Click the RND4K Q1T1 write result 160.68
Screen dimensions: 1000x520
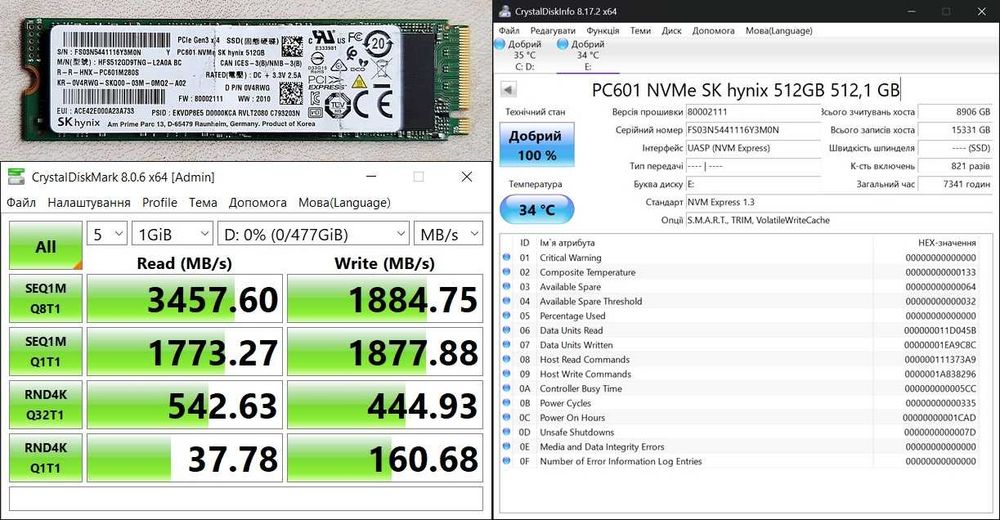pos(385,457)
